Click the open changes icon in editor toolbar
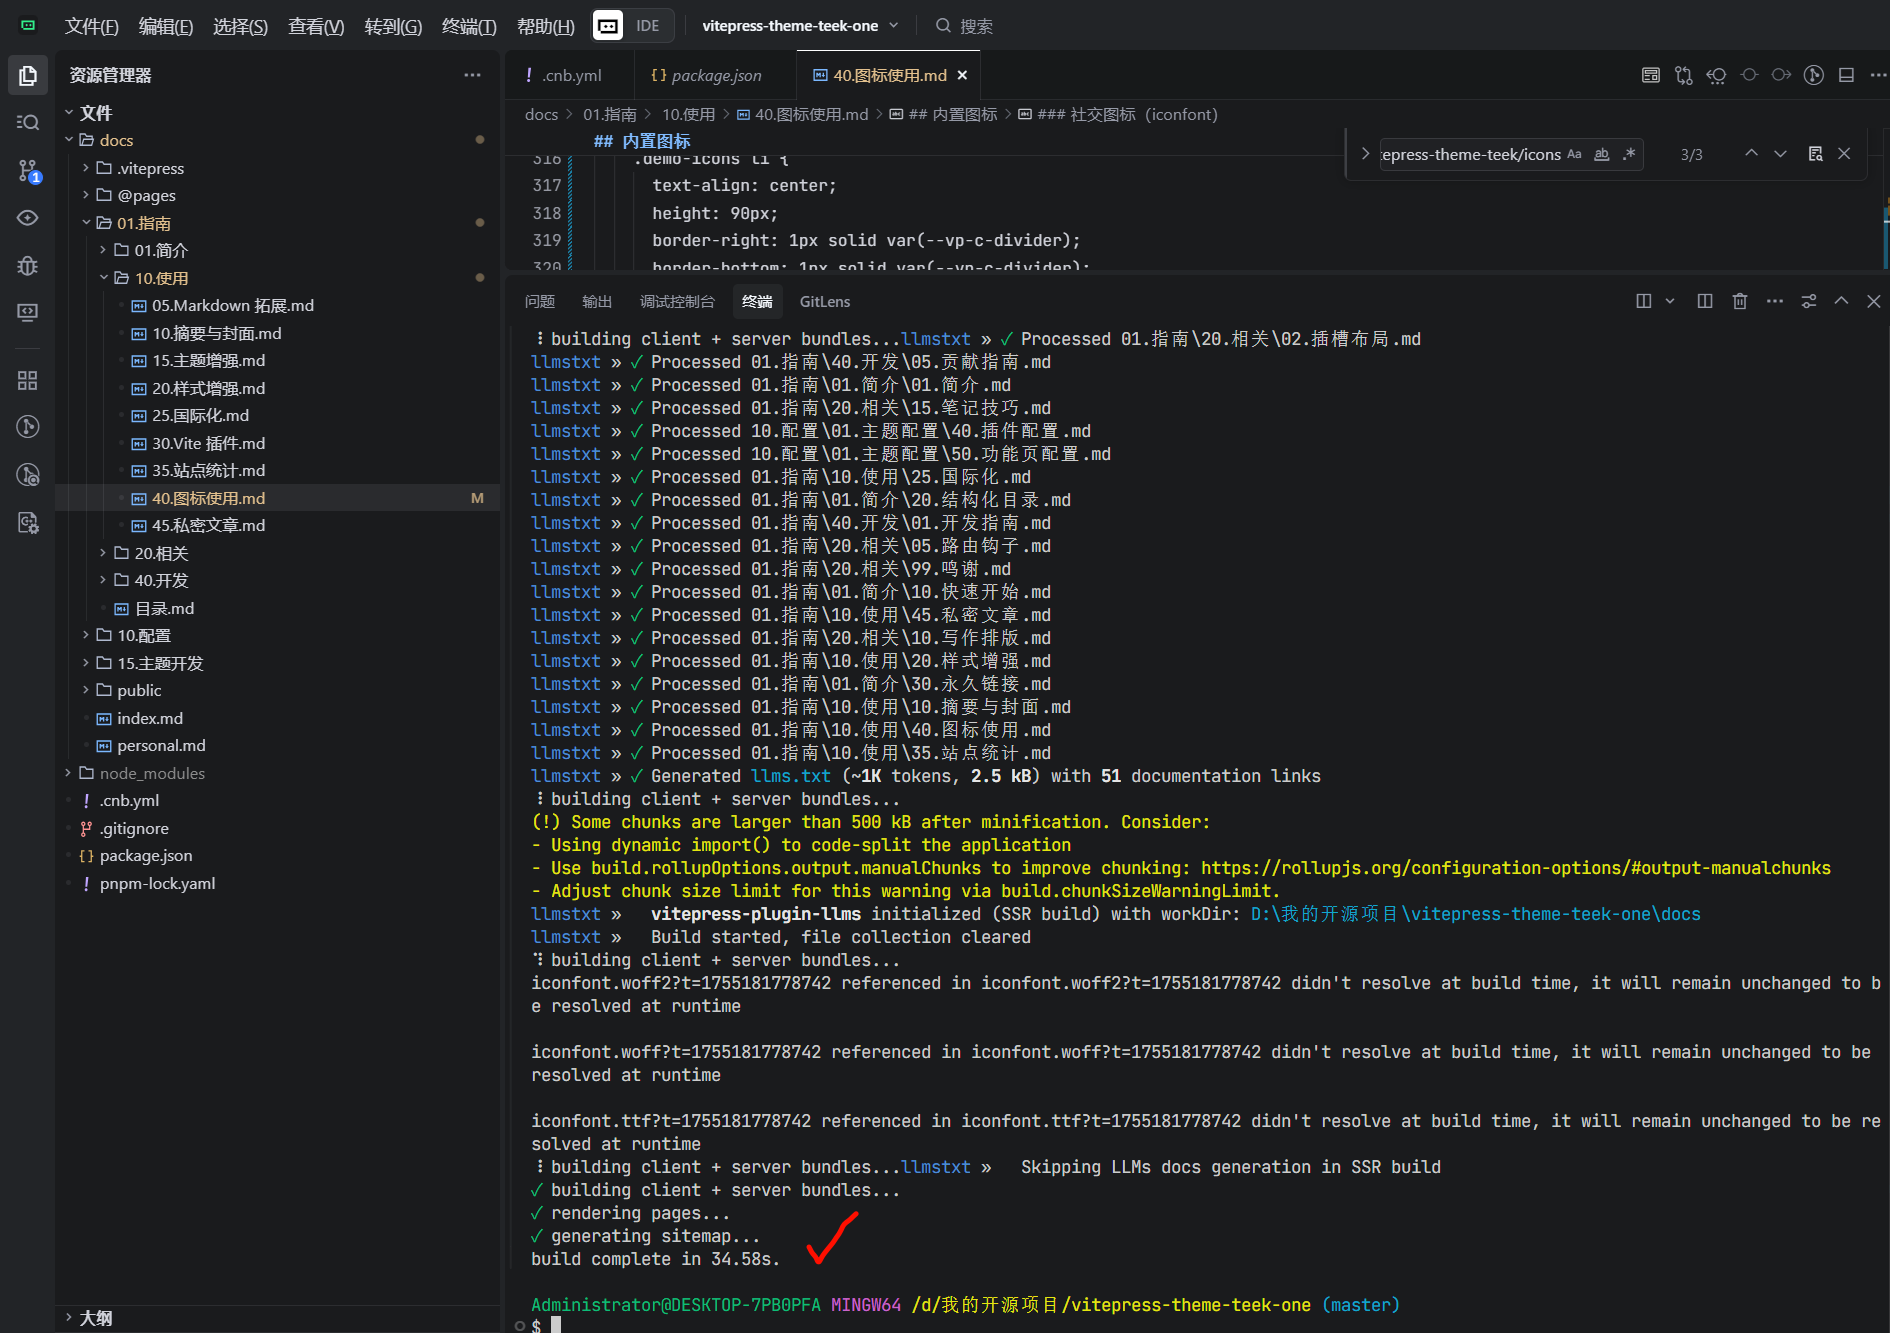1890x1333 pixels. tap(1684, 75)
